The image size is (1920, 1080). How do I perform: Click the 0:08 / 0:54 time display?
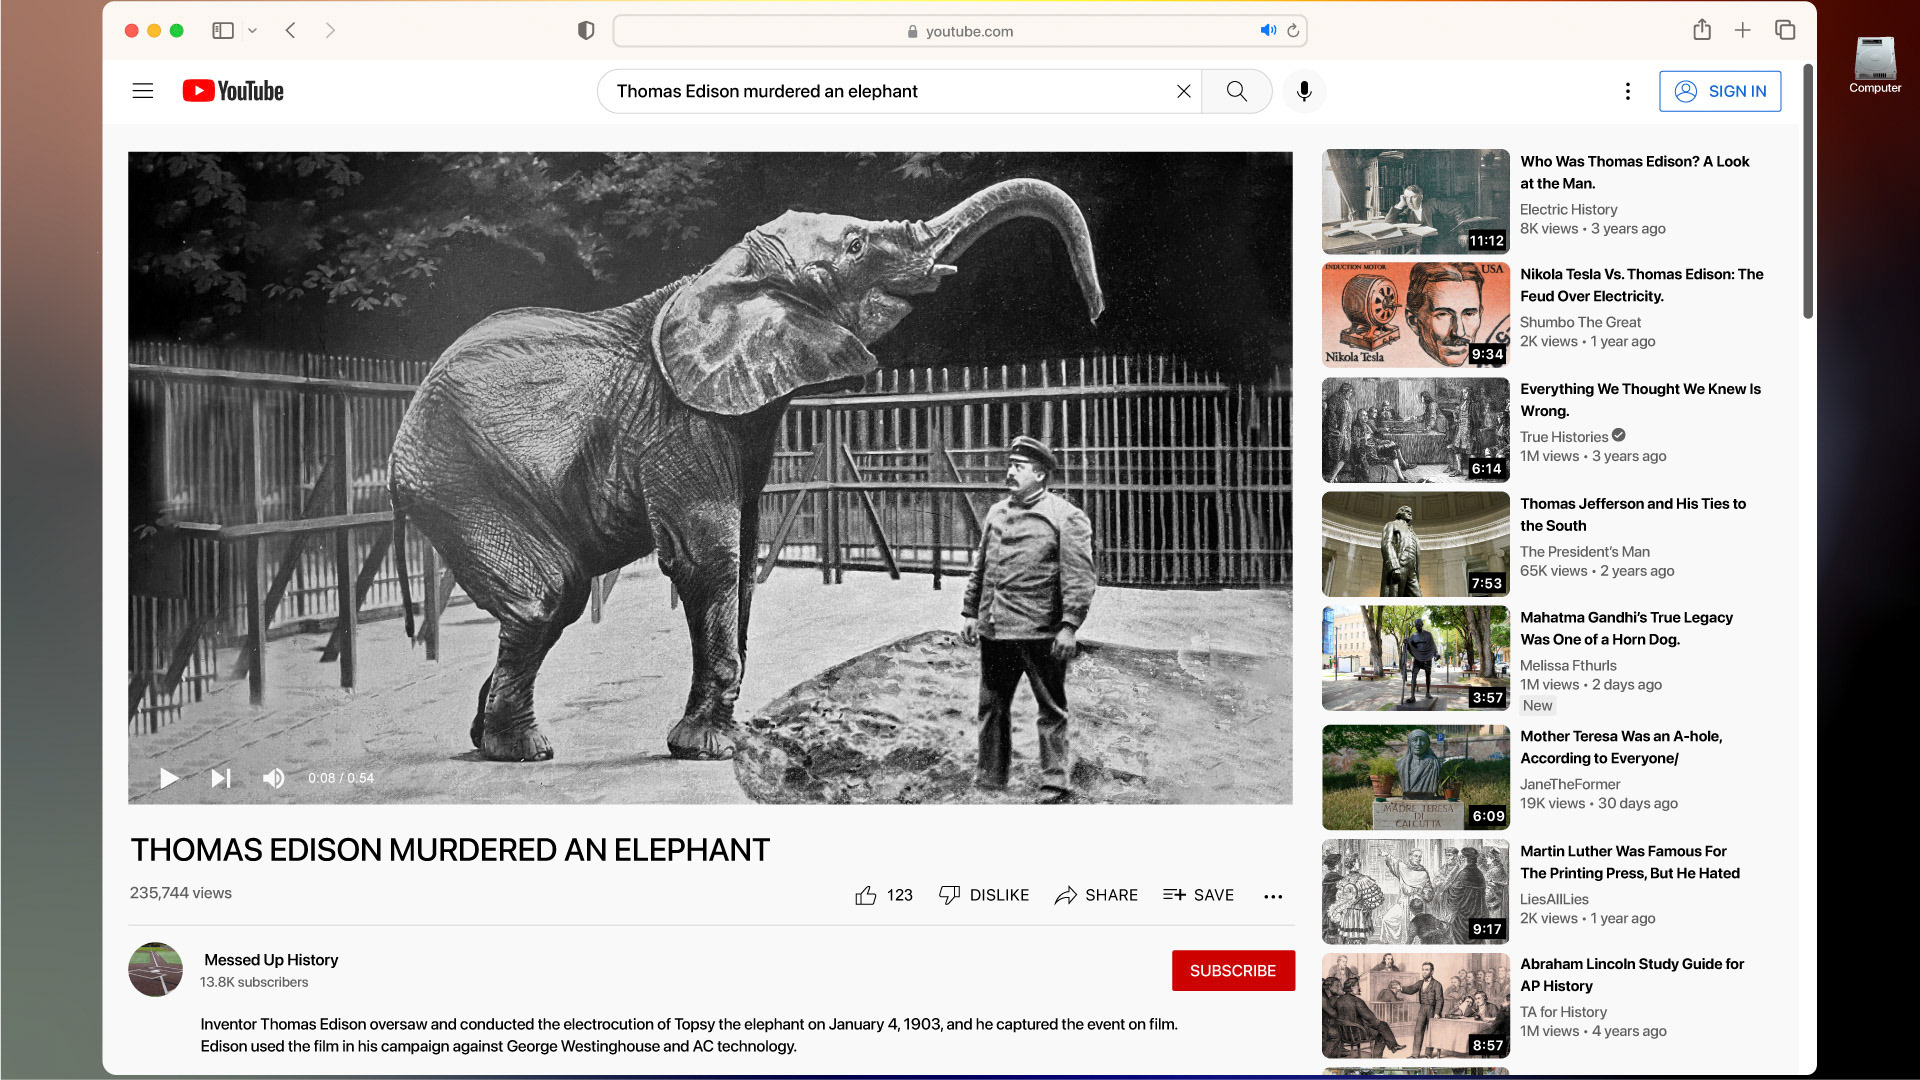341,778
